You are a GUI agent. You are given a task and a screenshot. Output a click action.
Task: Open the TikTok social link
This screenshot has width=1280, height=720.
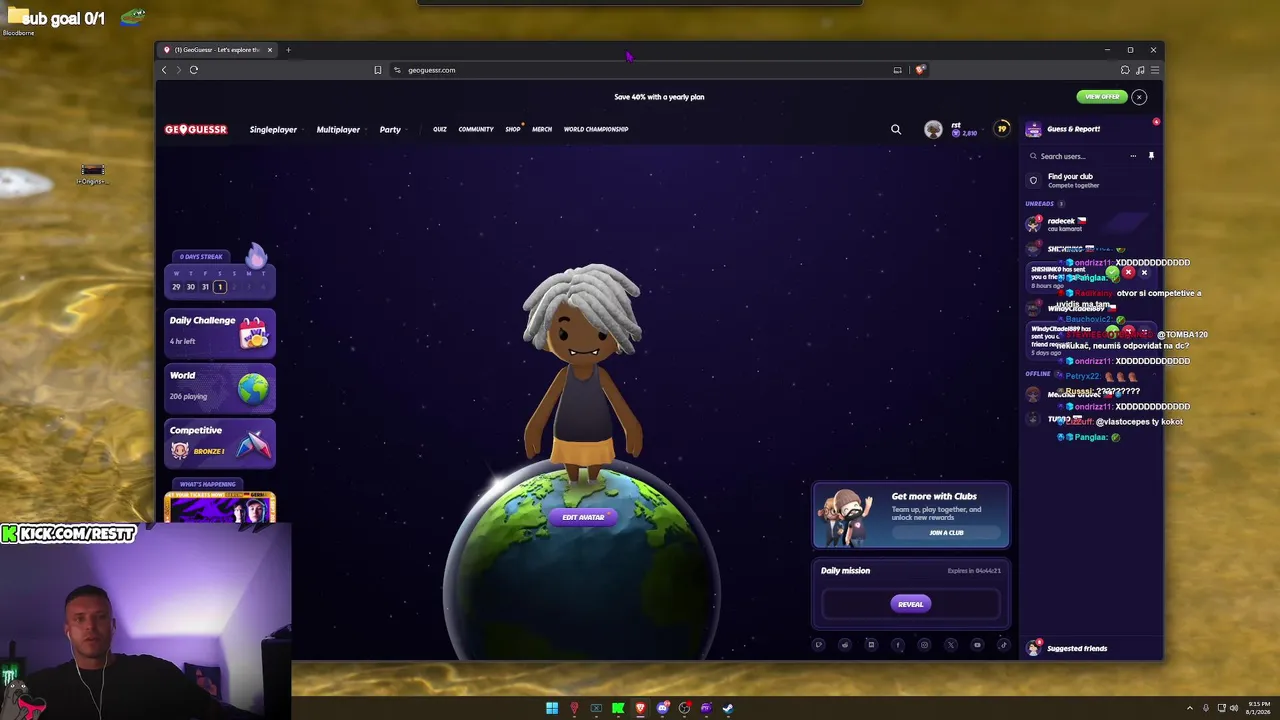coord(1003,645)
